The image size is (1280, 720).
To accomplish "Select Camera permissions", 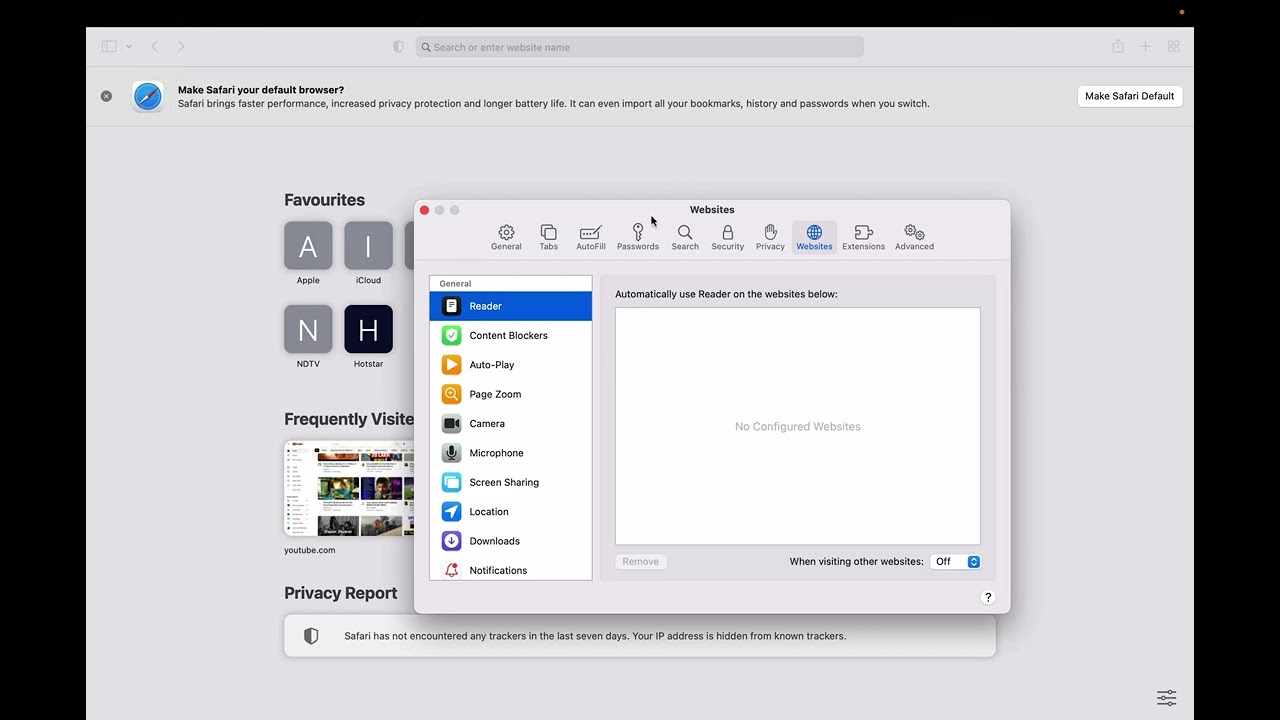I will click(x=510, y=423).
